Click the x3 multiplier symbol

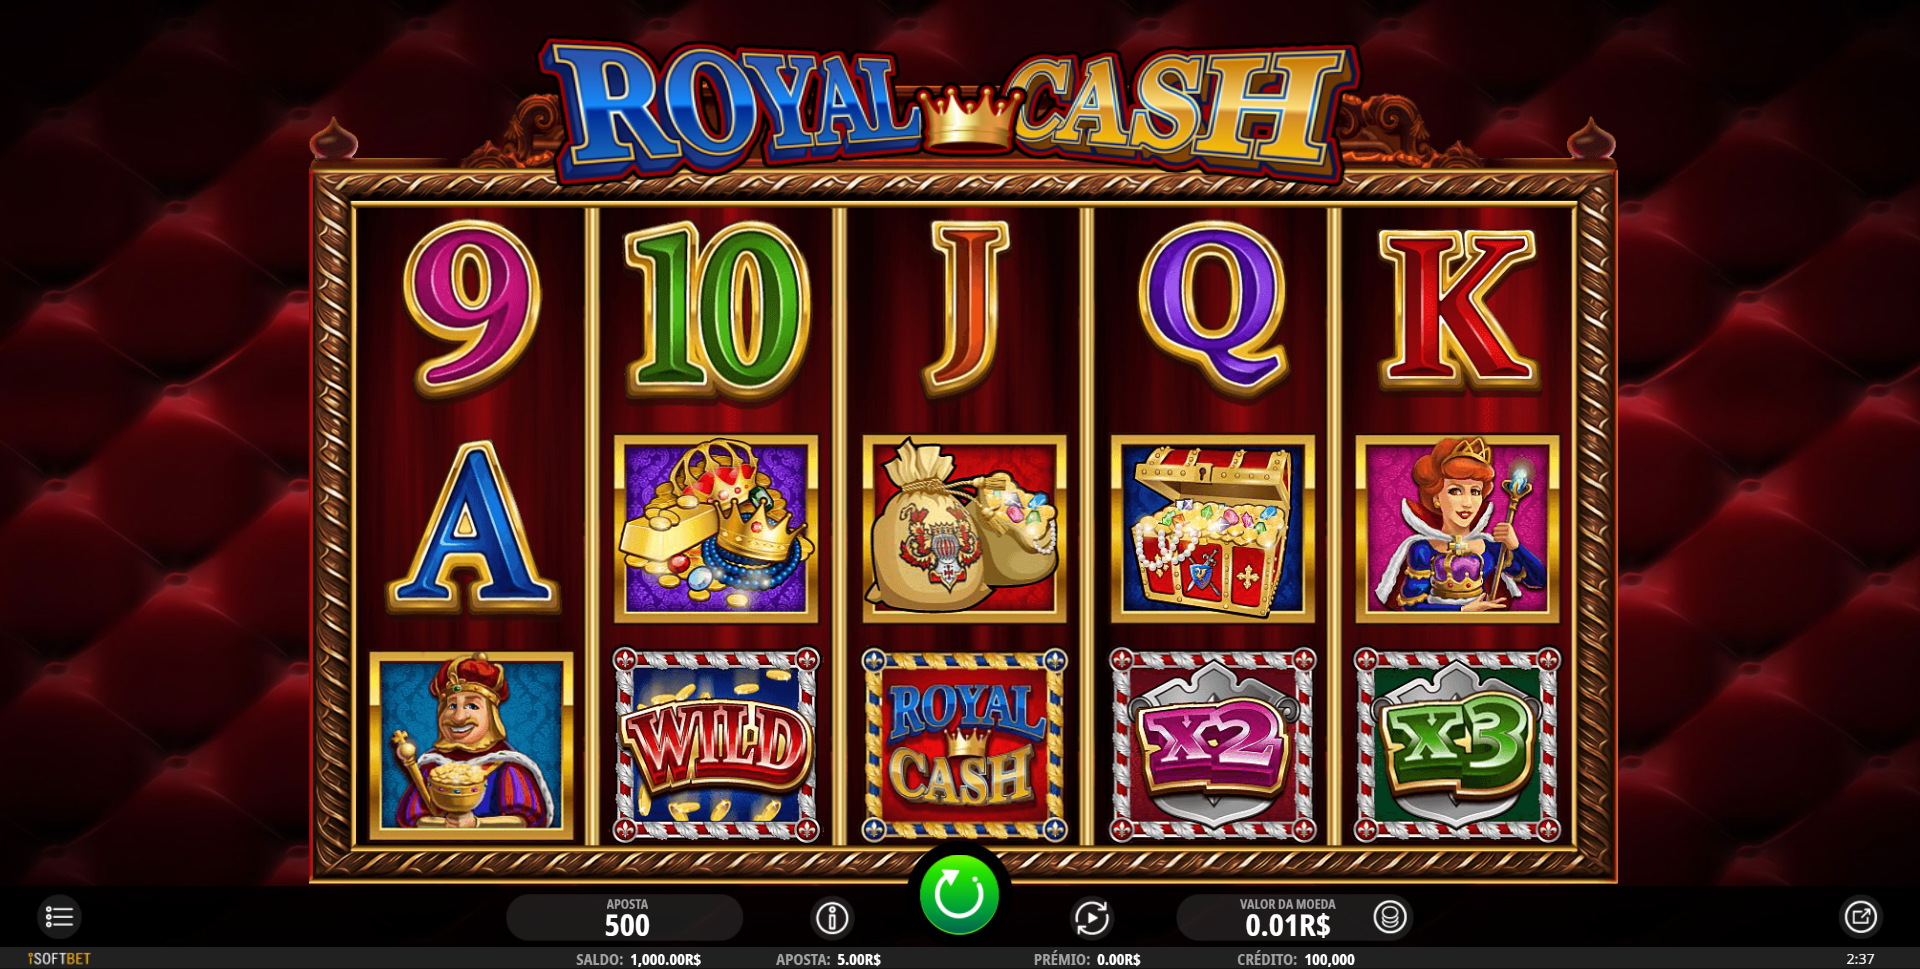point(1457,744)
